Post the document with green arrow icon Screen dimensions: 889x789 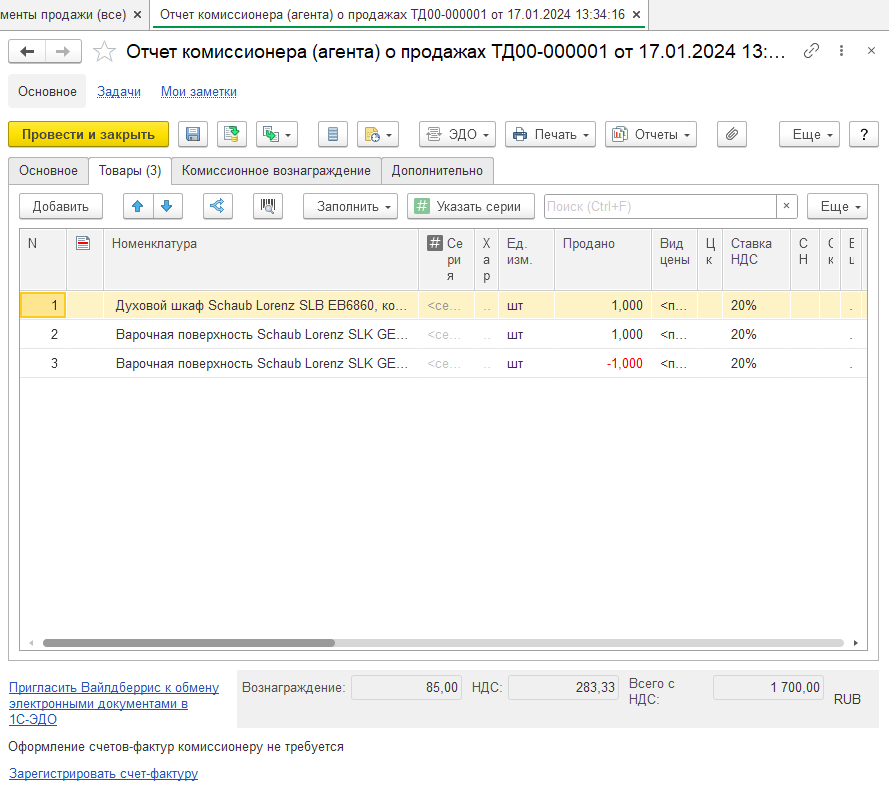point(231,134)
